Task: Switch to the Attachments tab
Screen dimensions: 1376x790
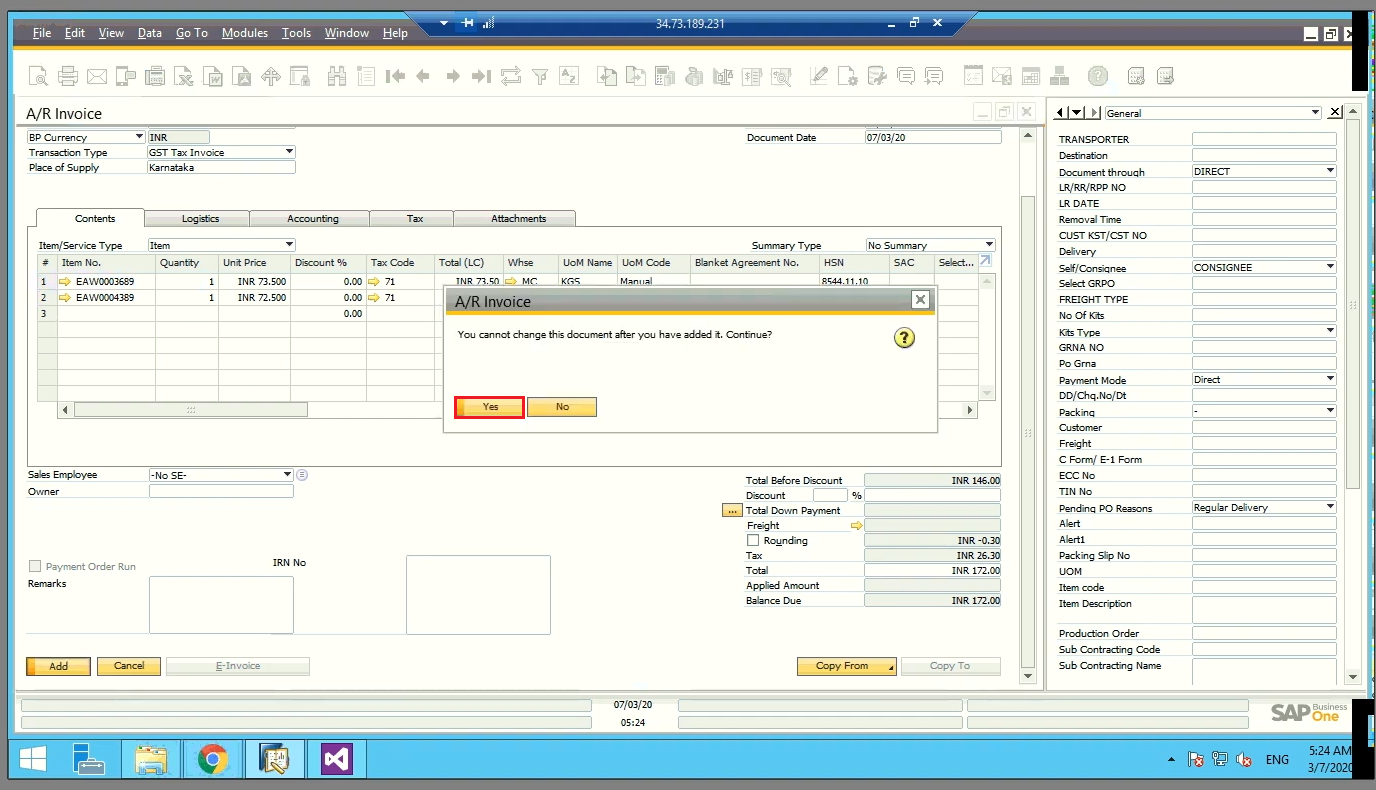Action: tap(518, 218)
